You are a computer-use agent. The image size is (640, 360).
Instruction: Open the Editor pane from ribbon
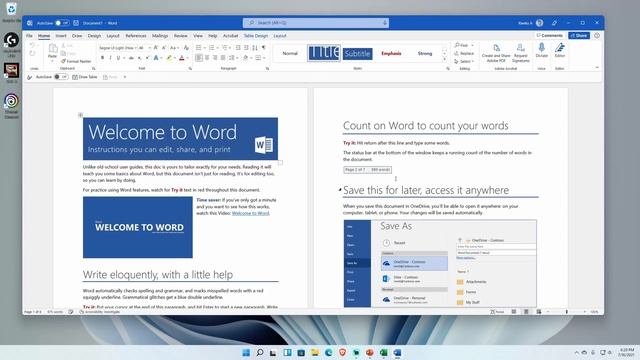(x=560, y=51)
